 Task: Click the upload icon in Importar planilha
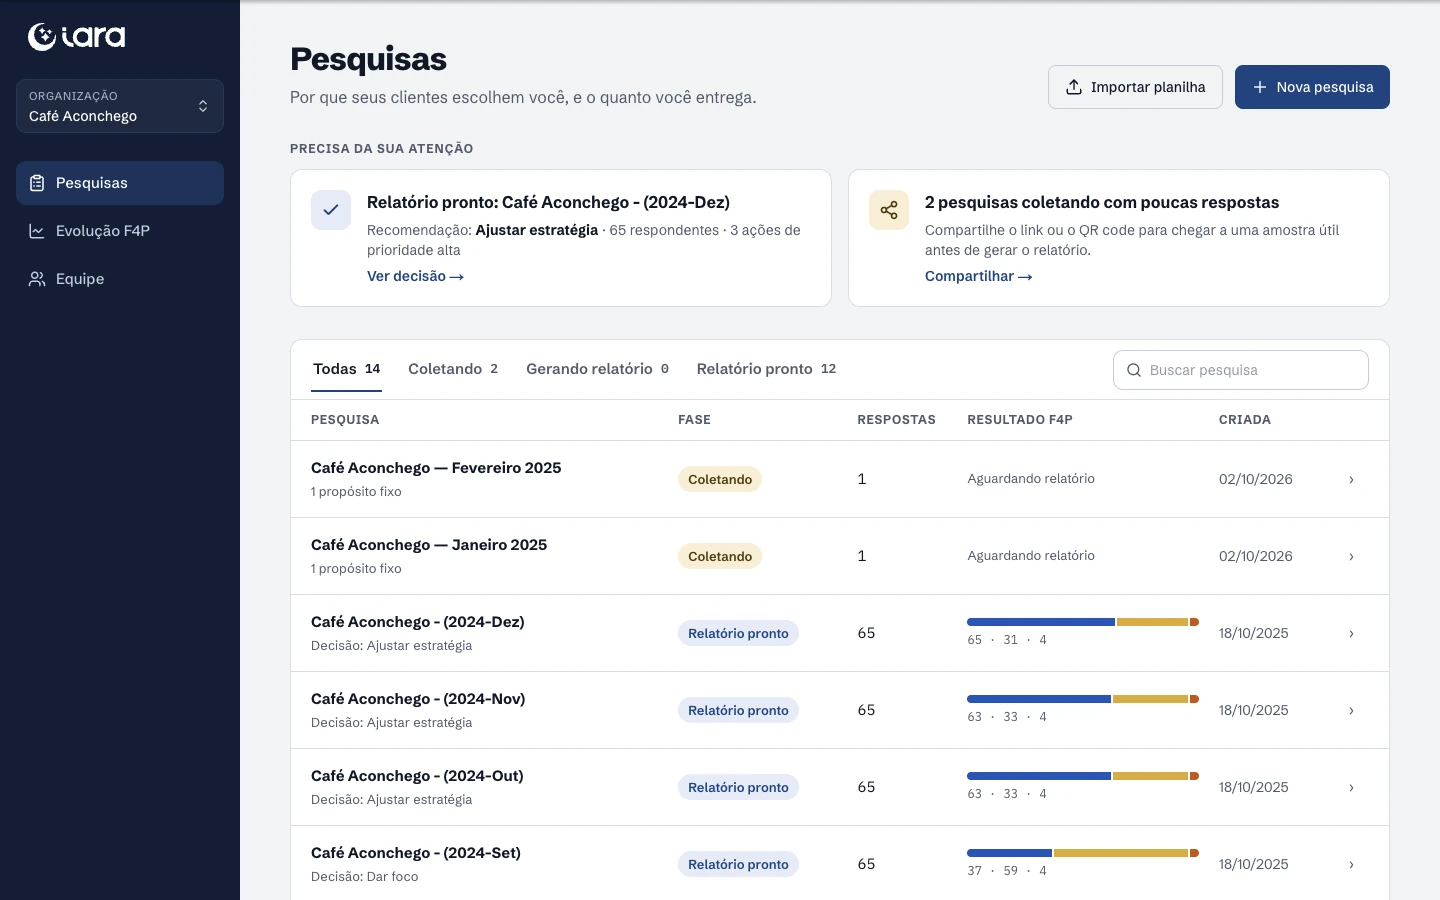click(x=1074, y=87)
